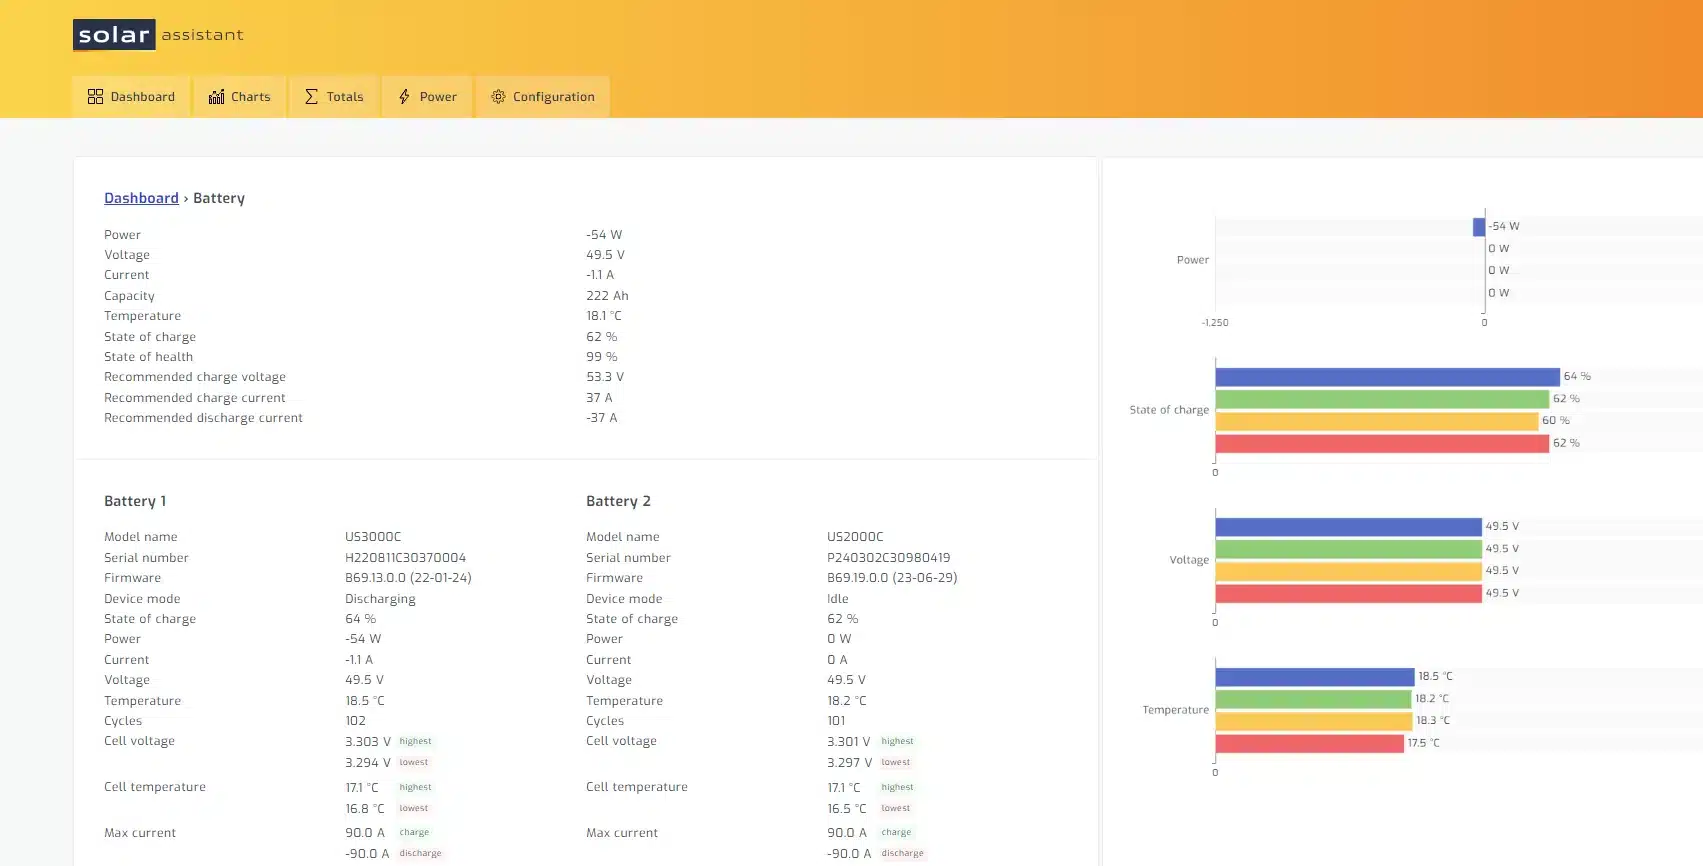Click the Discharging device mode value

380,599
